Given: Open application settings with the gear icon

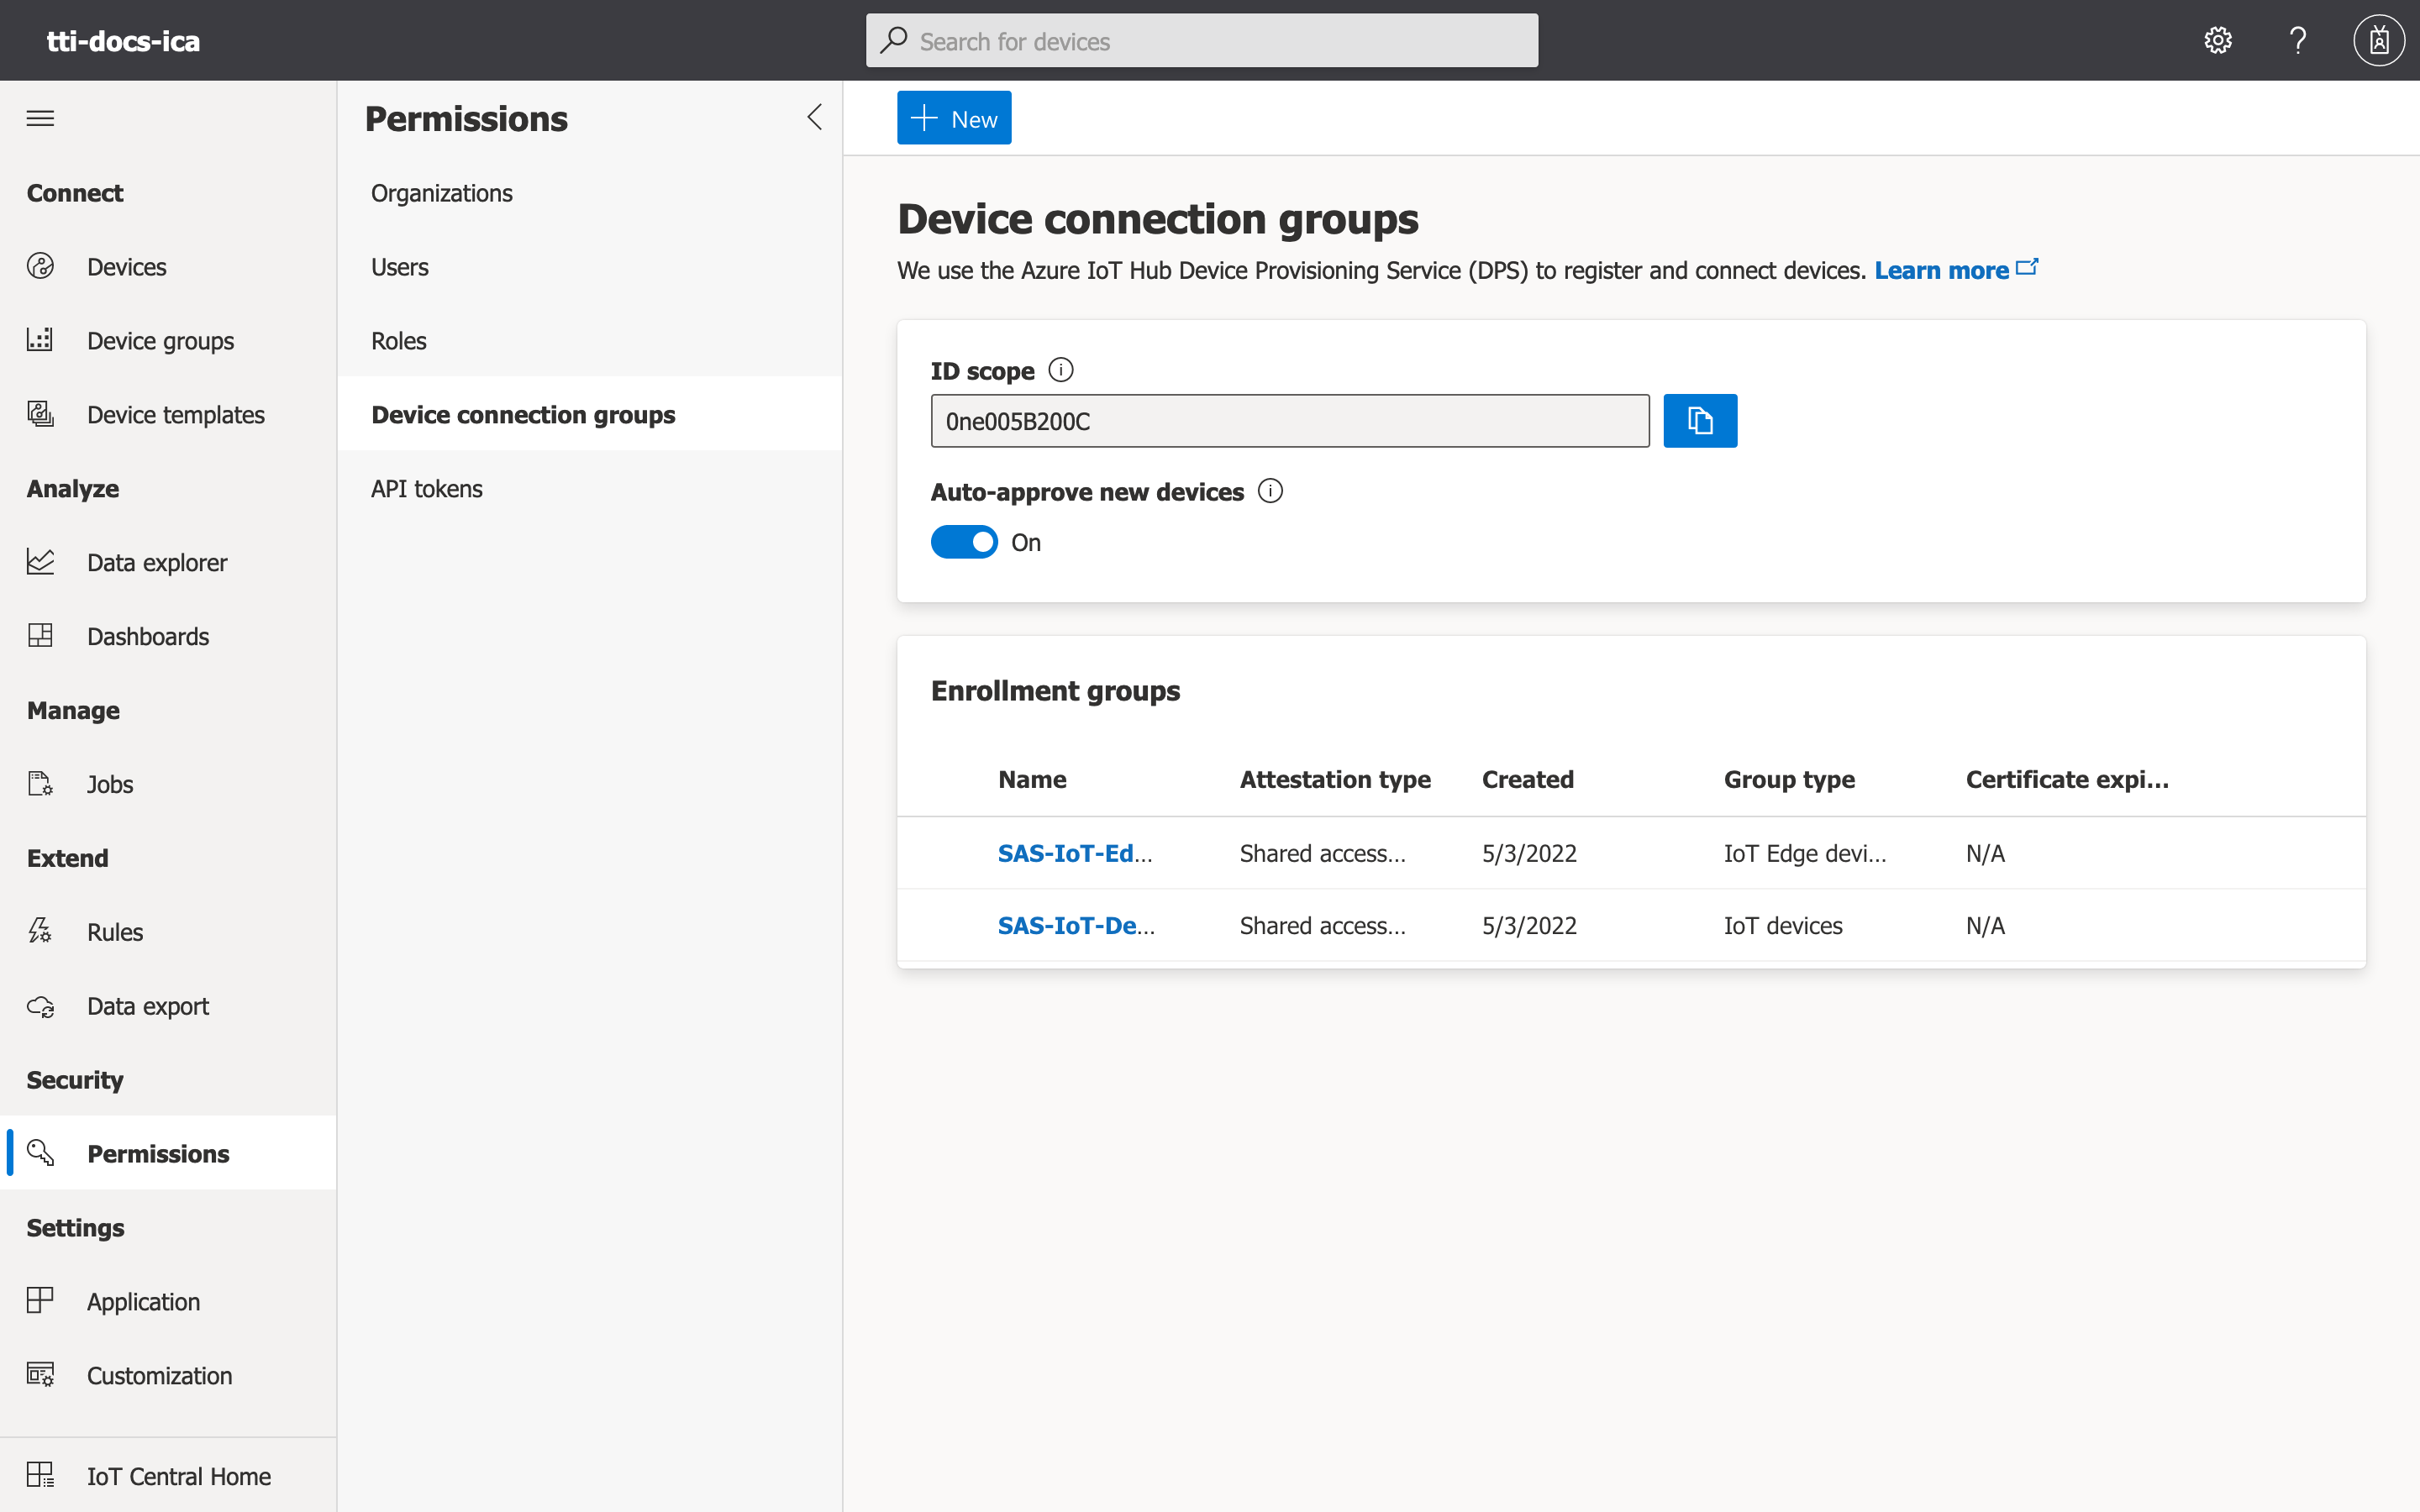Looking at the screenshot, I should coord(2217,40).
